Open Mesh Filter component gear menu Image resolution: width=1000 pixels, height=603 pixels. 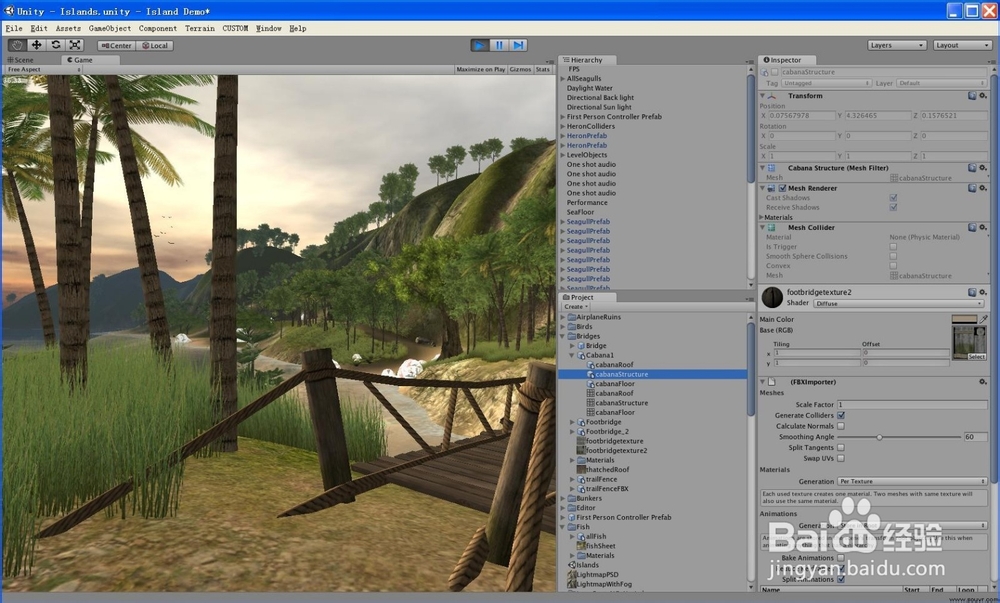click(x=983, y=168)
